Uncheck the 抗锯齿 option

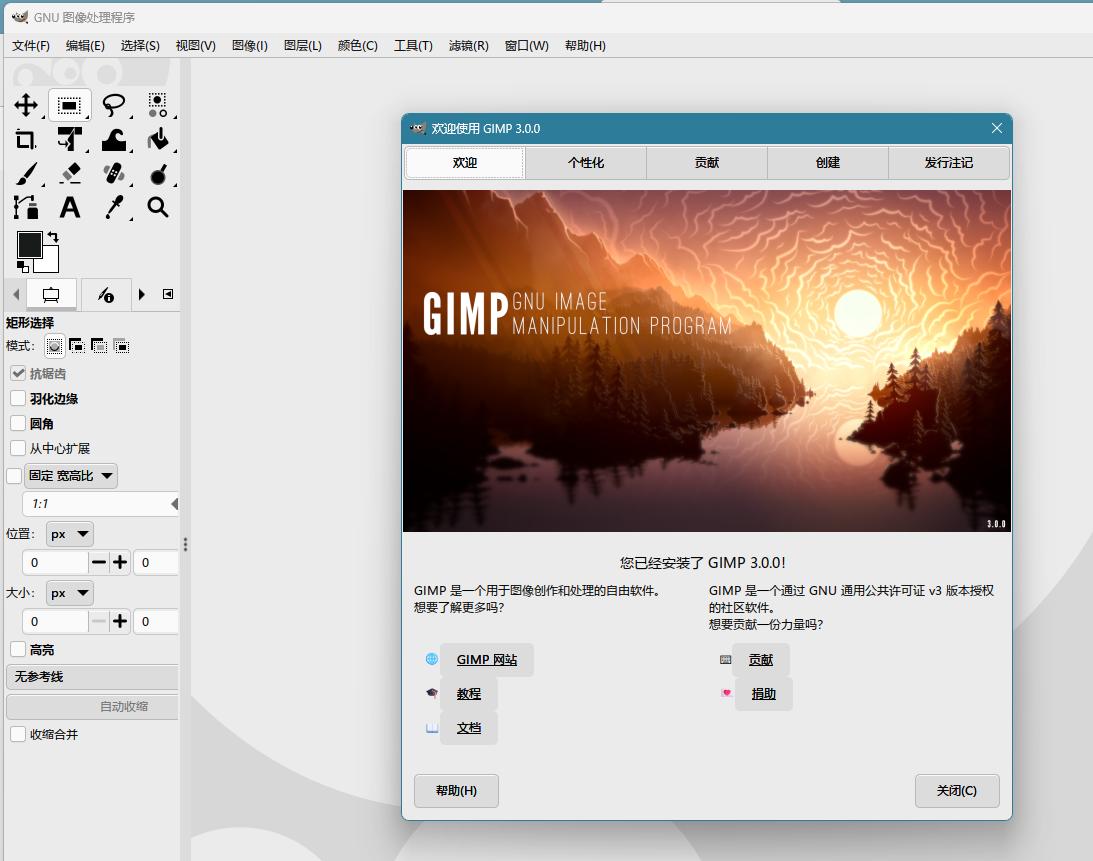point(18,373)
